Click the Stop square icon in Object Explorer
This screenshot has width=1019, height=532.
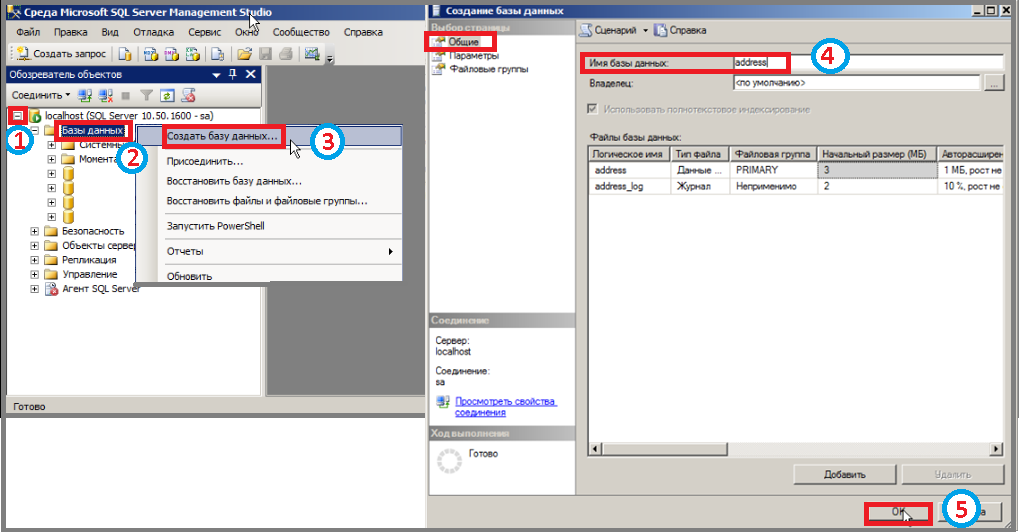coord(126,95)
